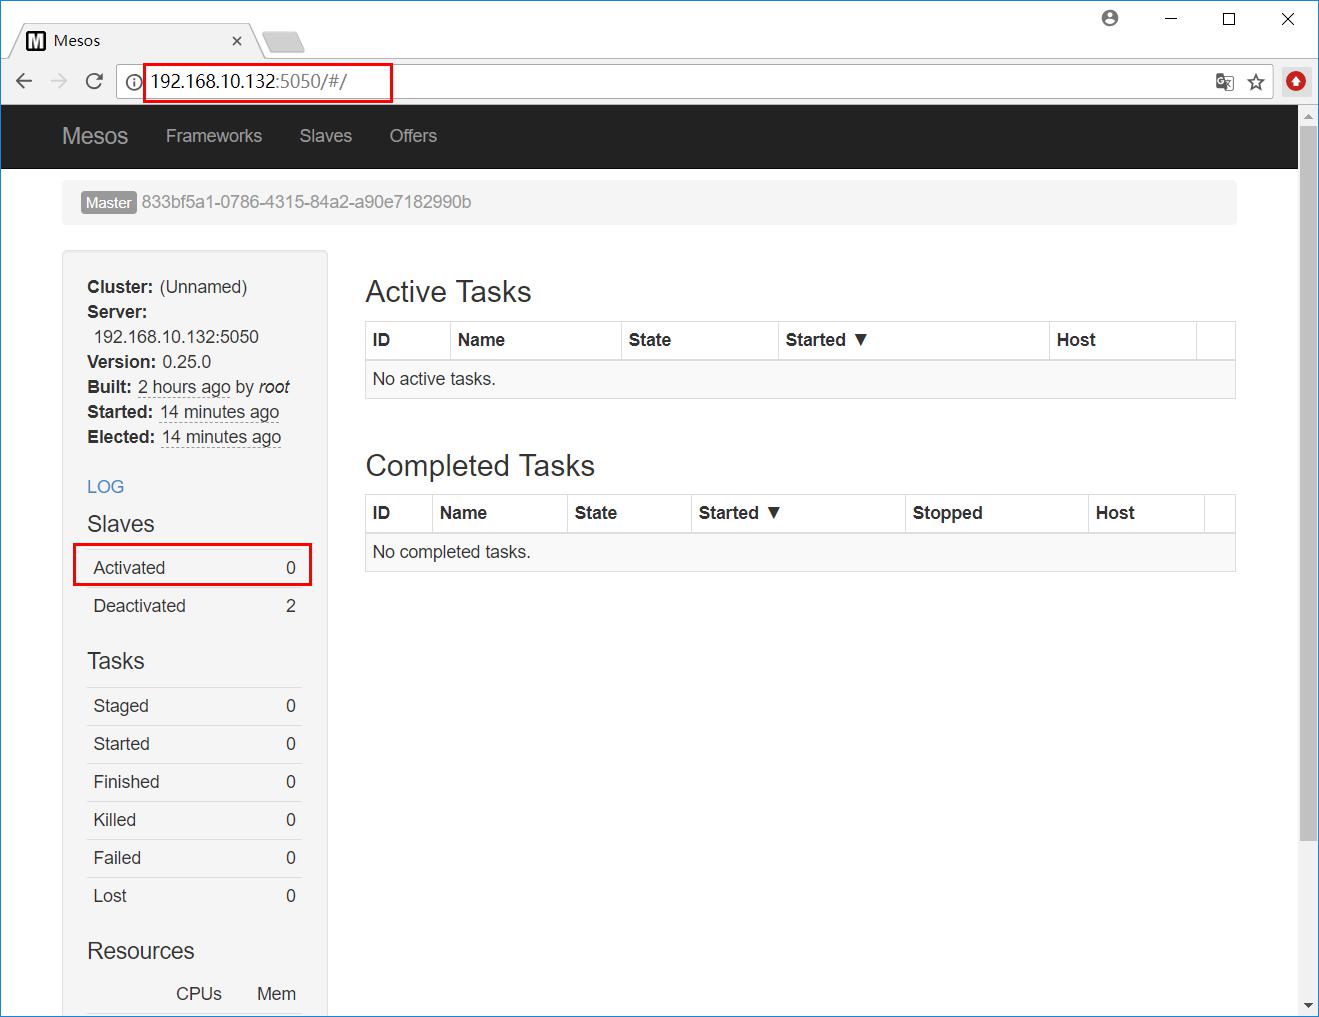Open the master LOG link
The image size is (1319, 1017).
106,487
